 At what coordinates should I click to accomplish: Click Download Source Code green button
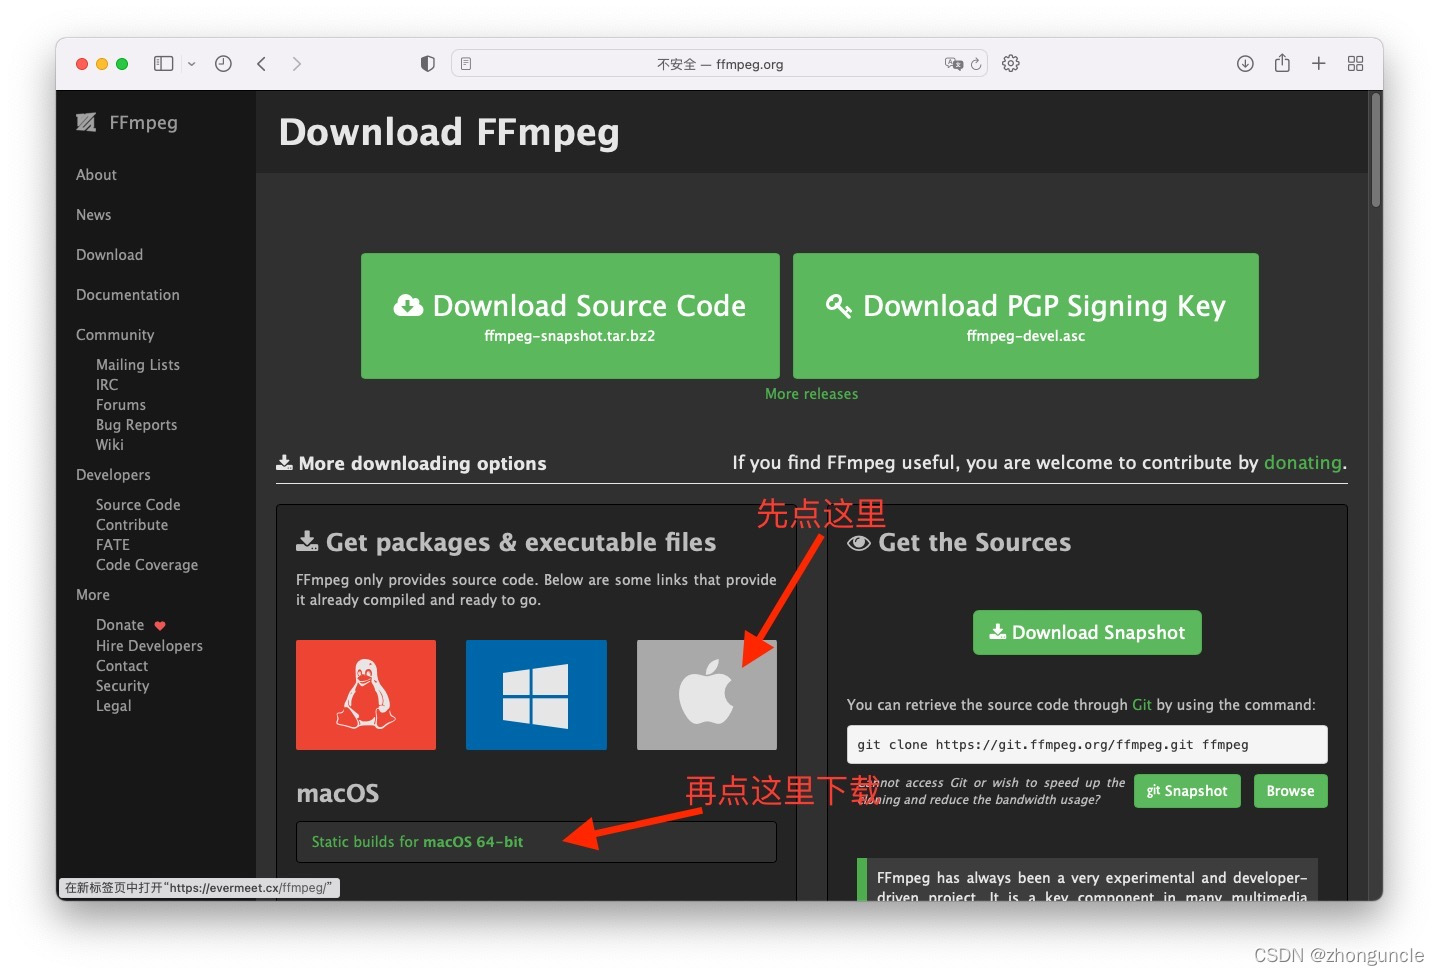pos(570,316)
